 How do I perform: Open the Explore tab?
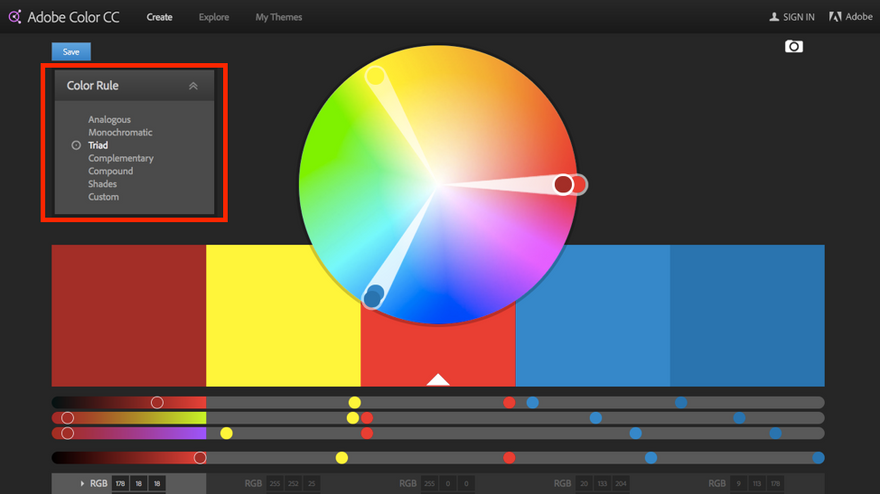coord(214,17)
